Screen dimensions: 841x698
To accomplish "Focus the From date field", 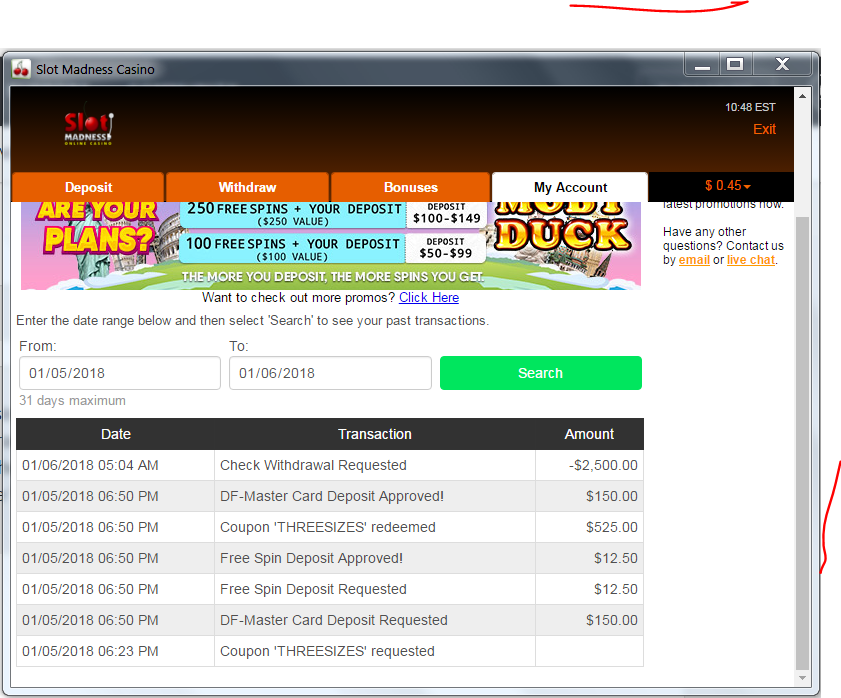I will click(120, 373).
